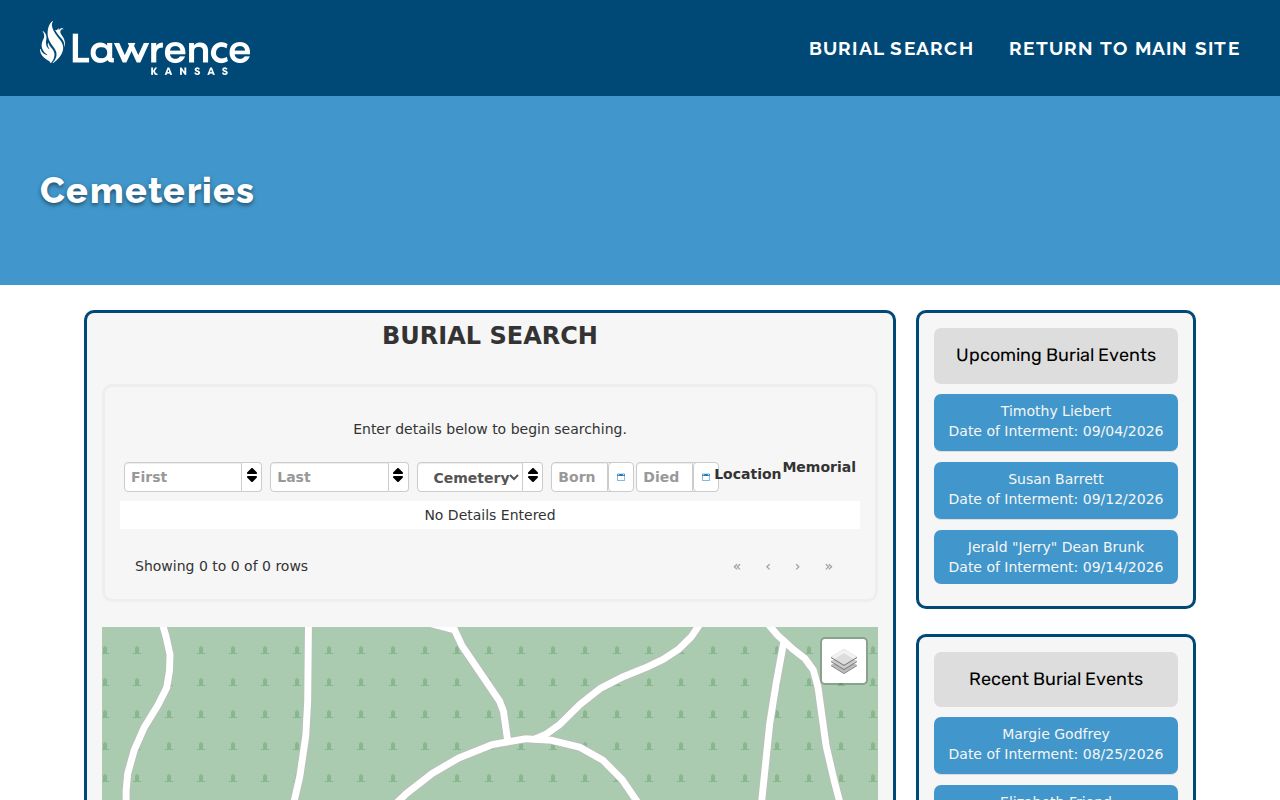Viewport: 1280px width, 800px height.
Task: Open the Died date calendar picker
Action: [706, 477]
